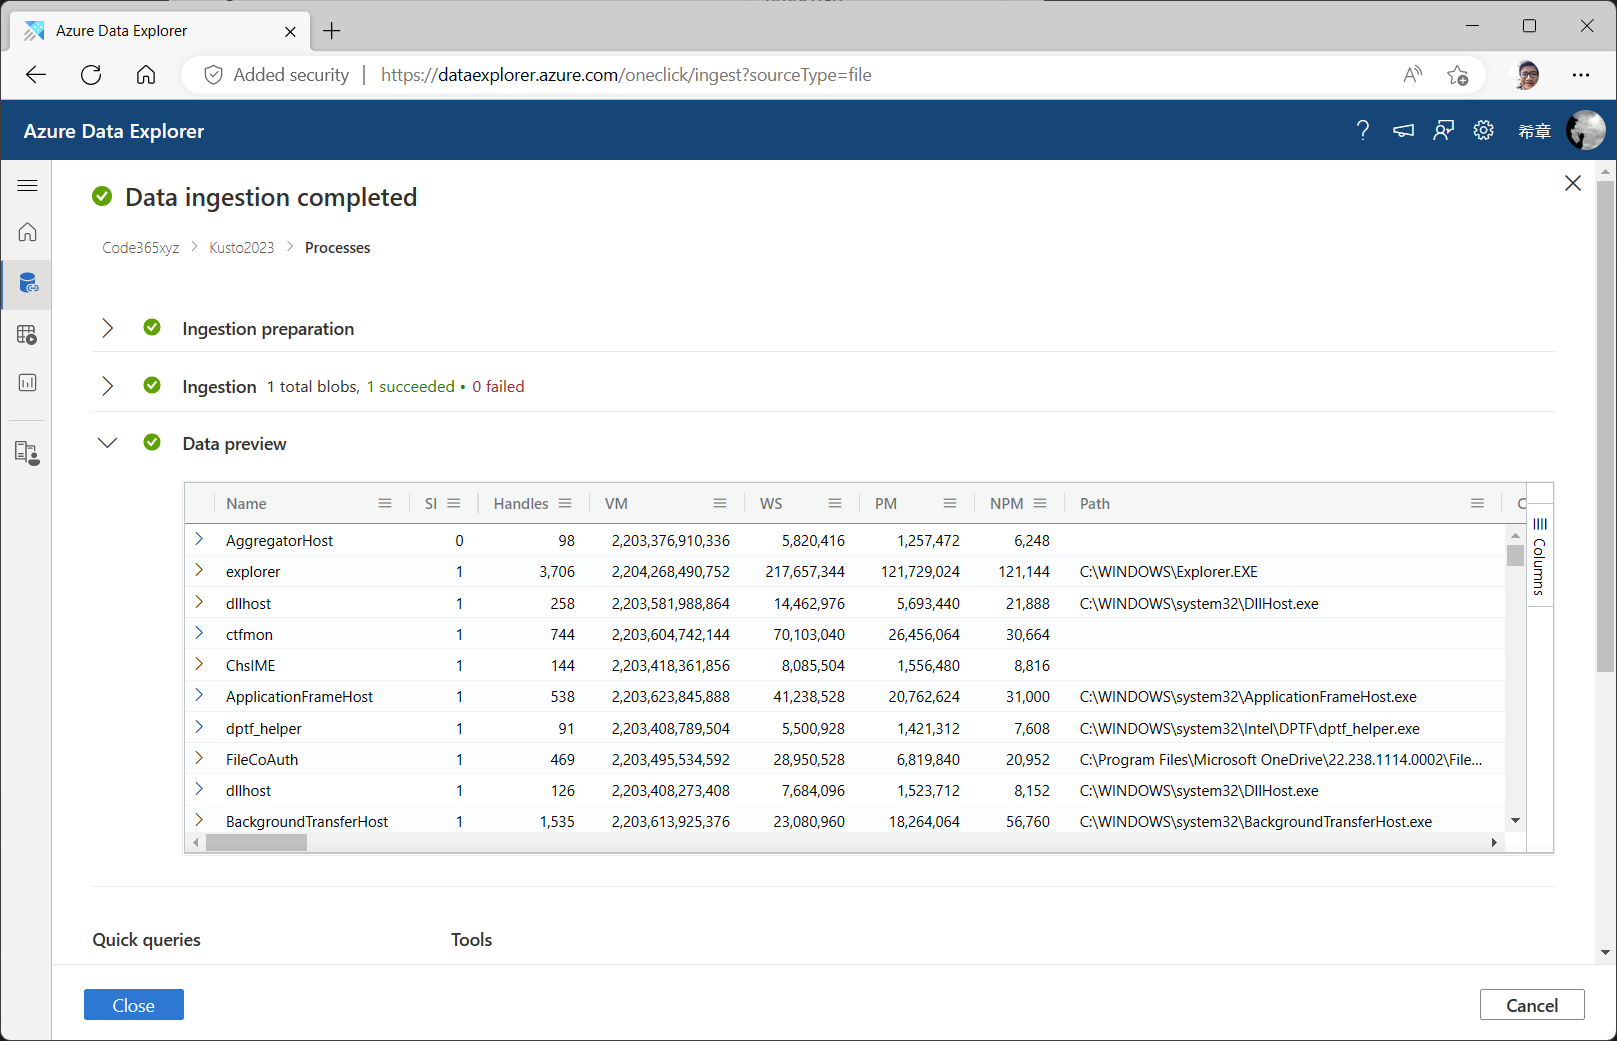Expand the FileCoAuth row
Viewport: 1617px width, 1041px height.
click(x=199, y=758)
